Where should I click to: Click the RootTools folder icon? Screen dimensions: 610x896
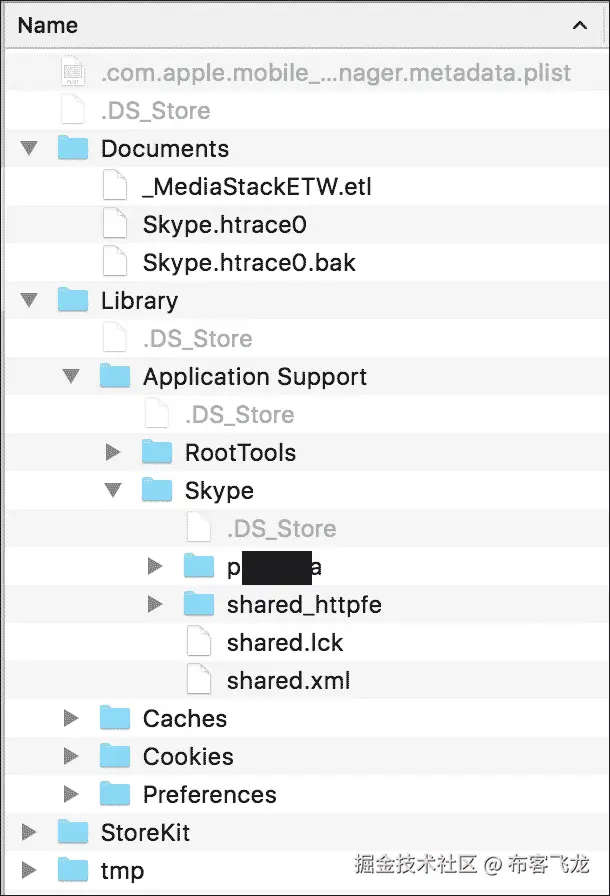pos(157,453)
